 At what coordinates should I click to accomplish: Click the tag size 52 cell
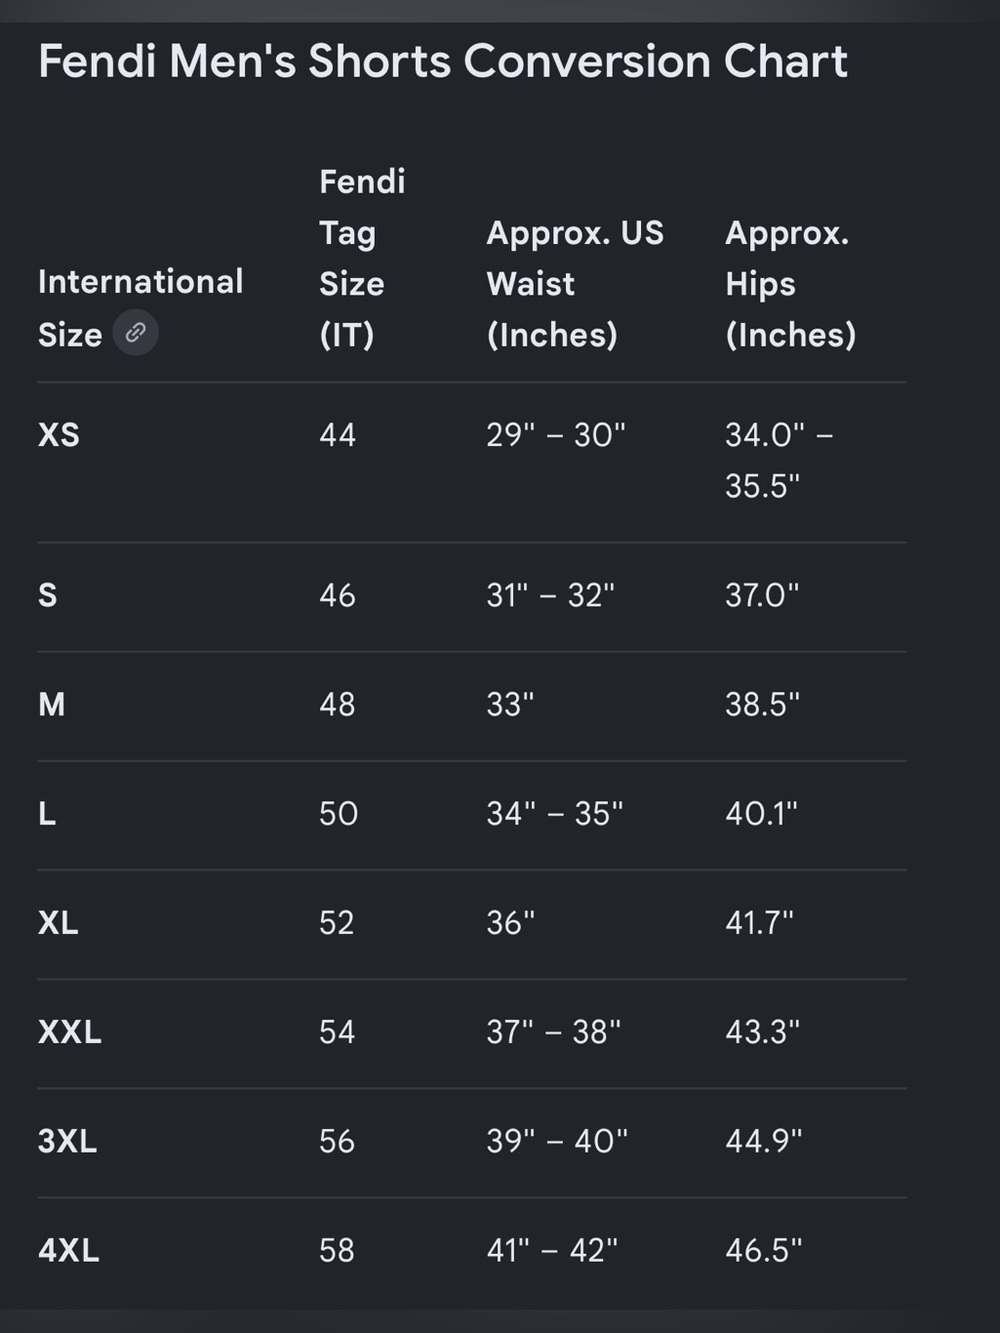click(337, 922)
